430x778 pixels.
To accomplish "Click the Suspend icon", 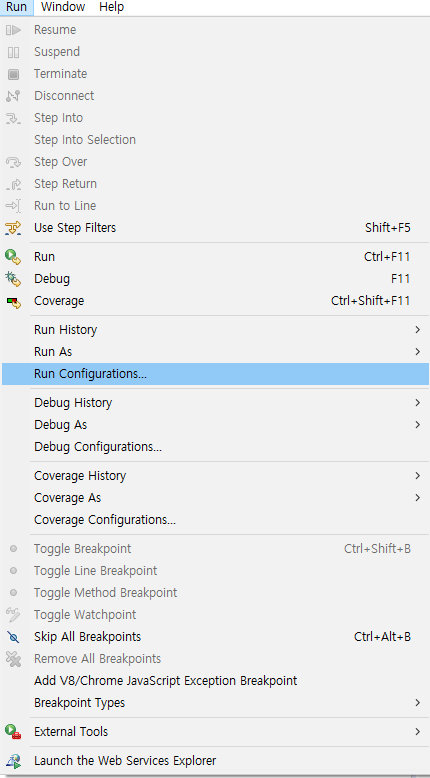I will (13, 52).
